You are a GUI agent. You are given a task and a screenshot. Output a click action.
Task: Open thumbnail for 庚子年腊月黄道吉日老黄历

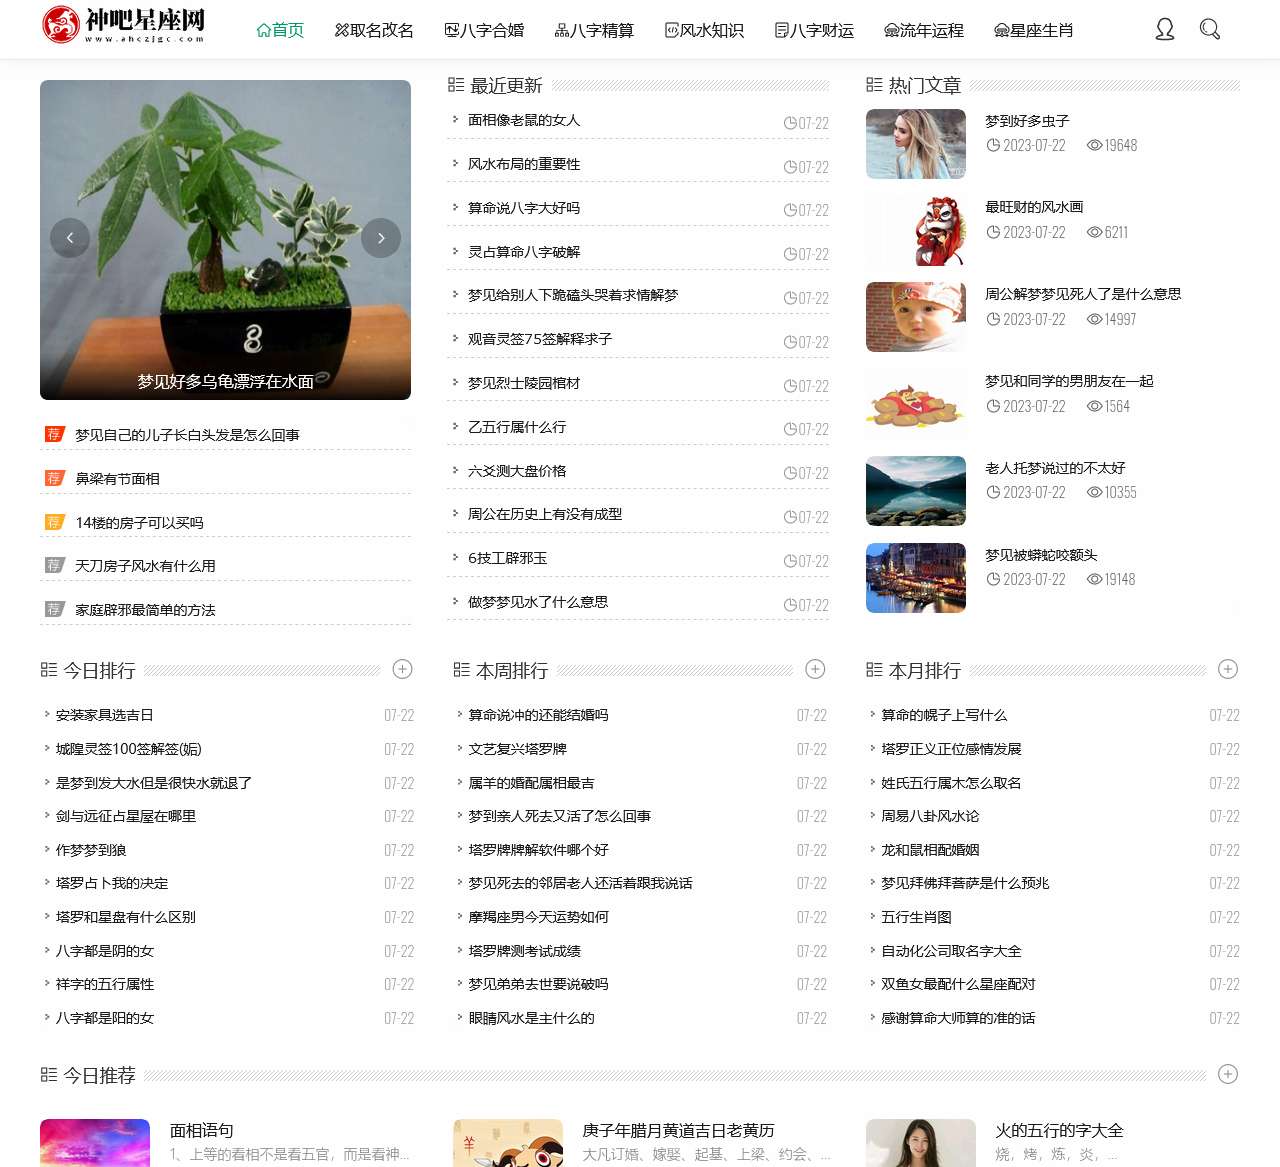[508, 1143]
